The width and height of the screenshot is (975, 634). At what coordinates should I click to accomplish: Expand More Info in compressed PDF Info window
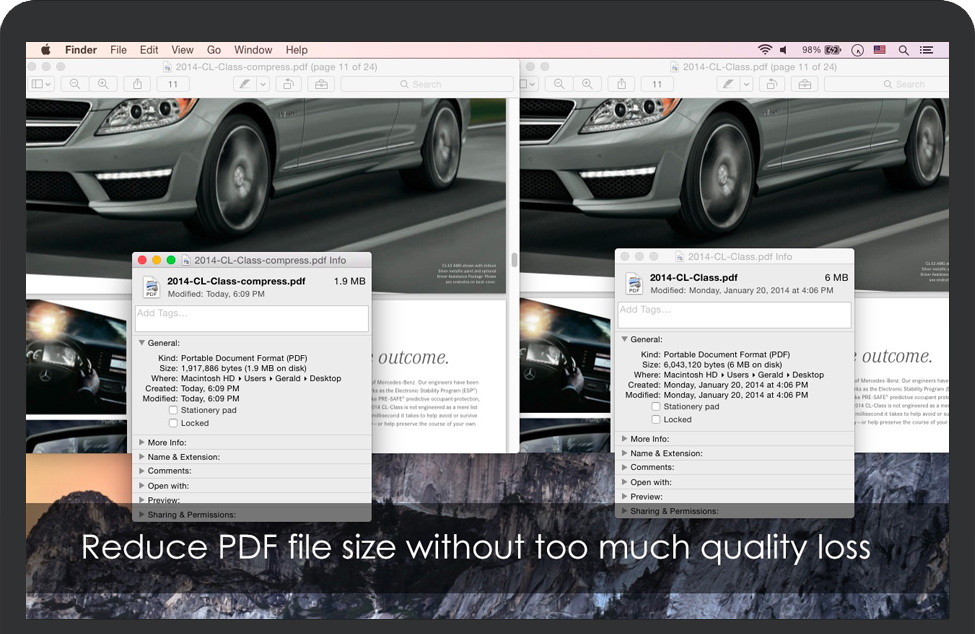pyautogui.click(x=142, y=442)
